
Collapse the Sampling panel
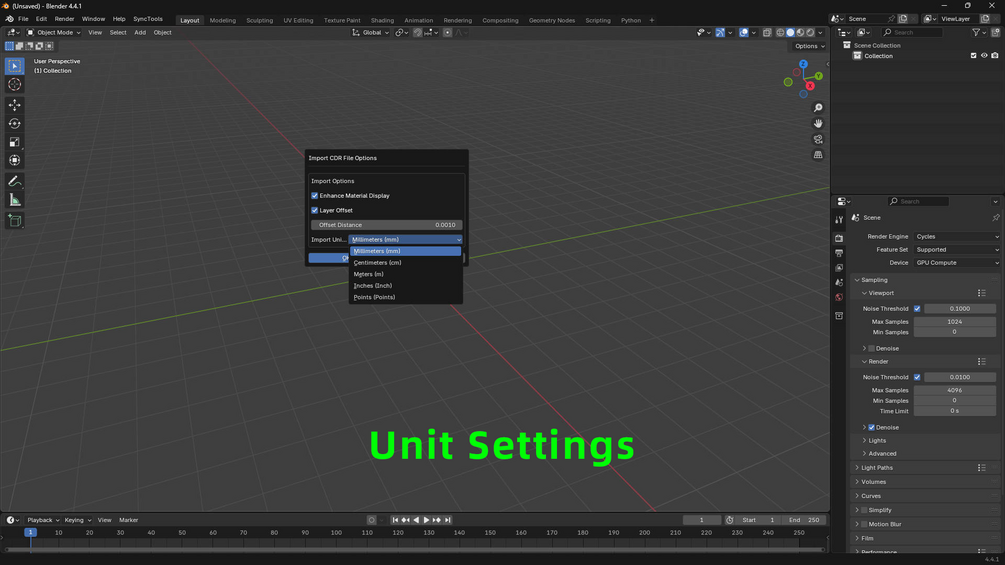point(874,280)
